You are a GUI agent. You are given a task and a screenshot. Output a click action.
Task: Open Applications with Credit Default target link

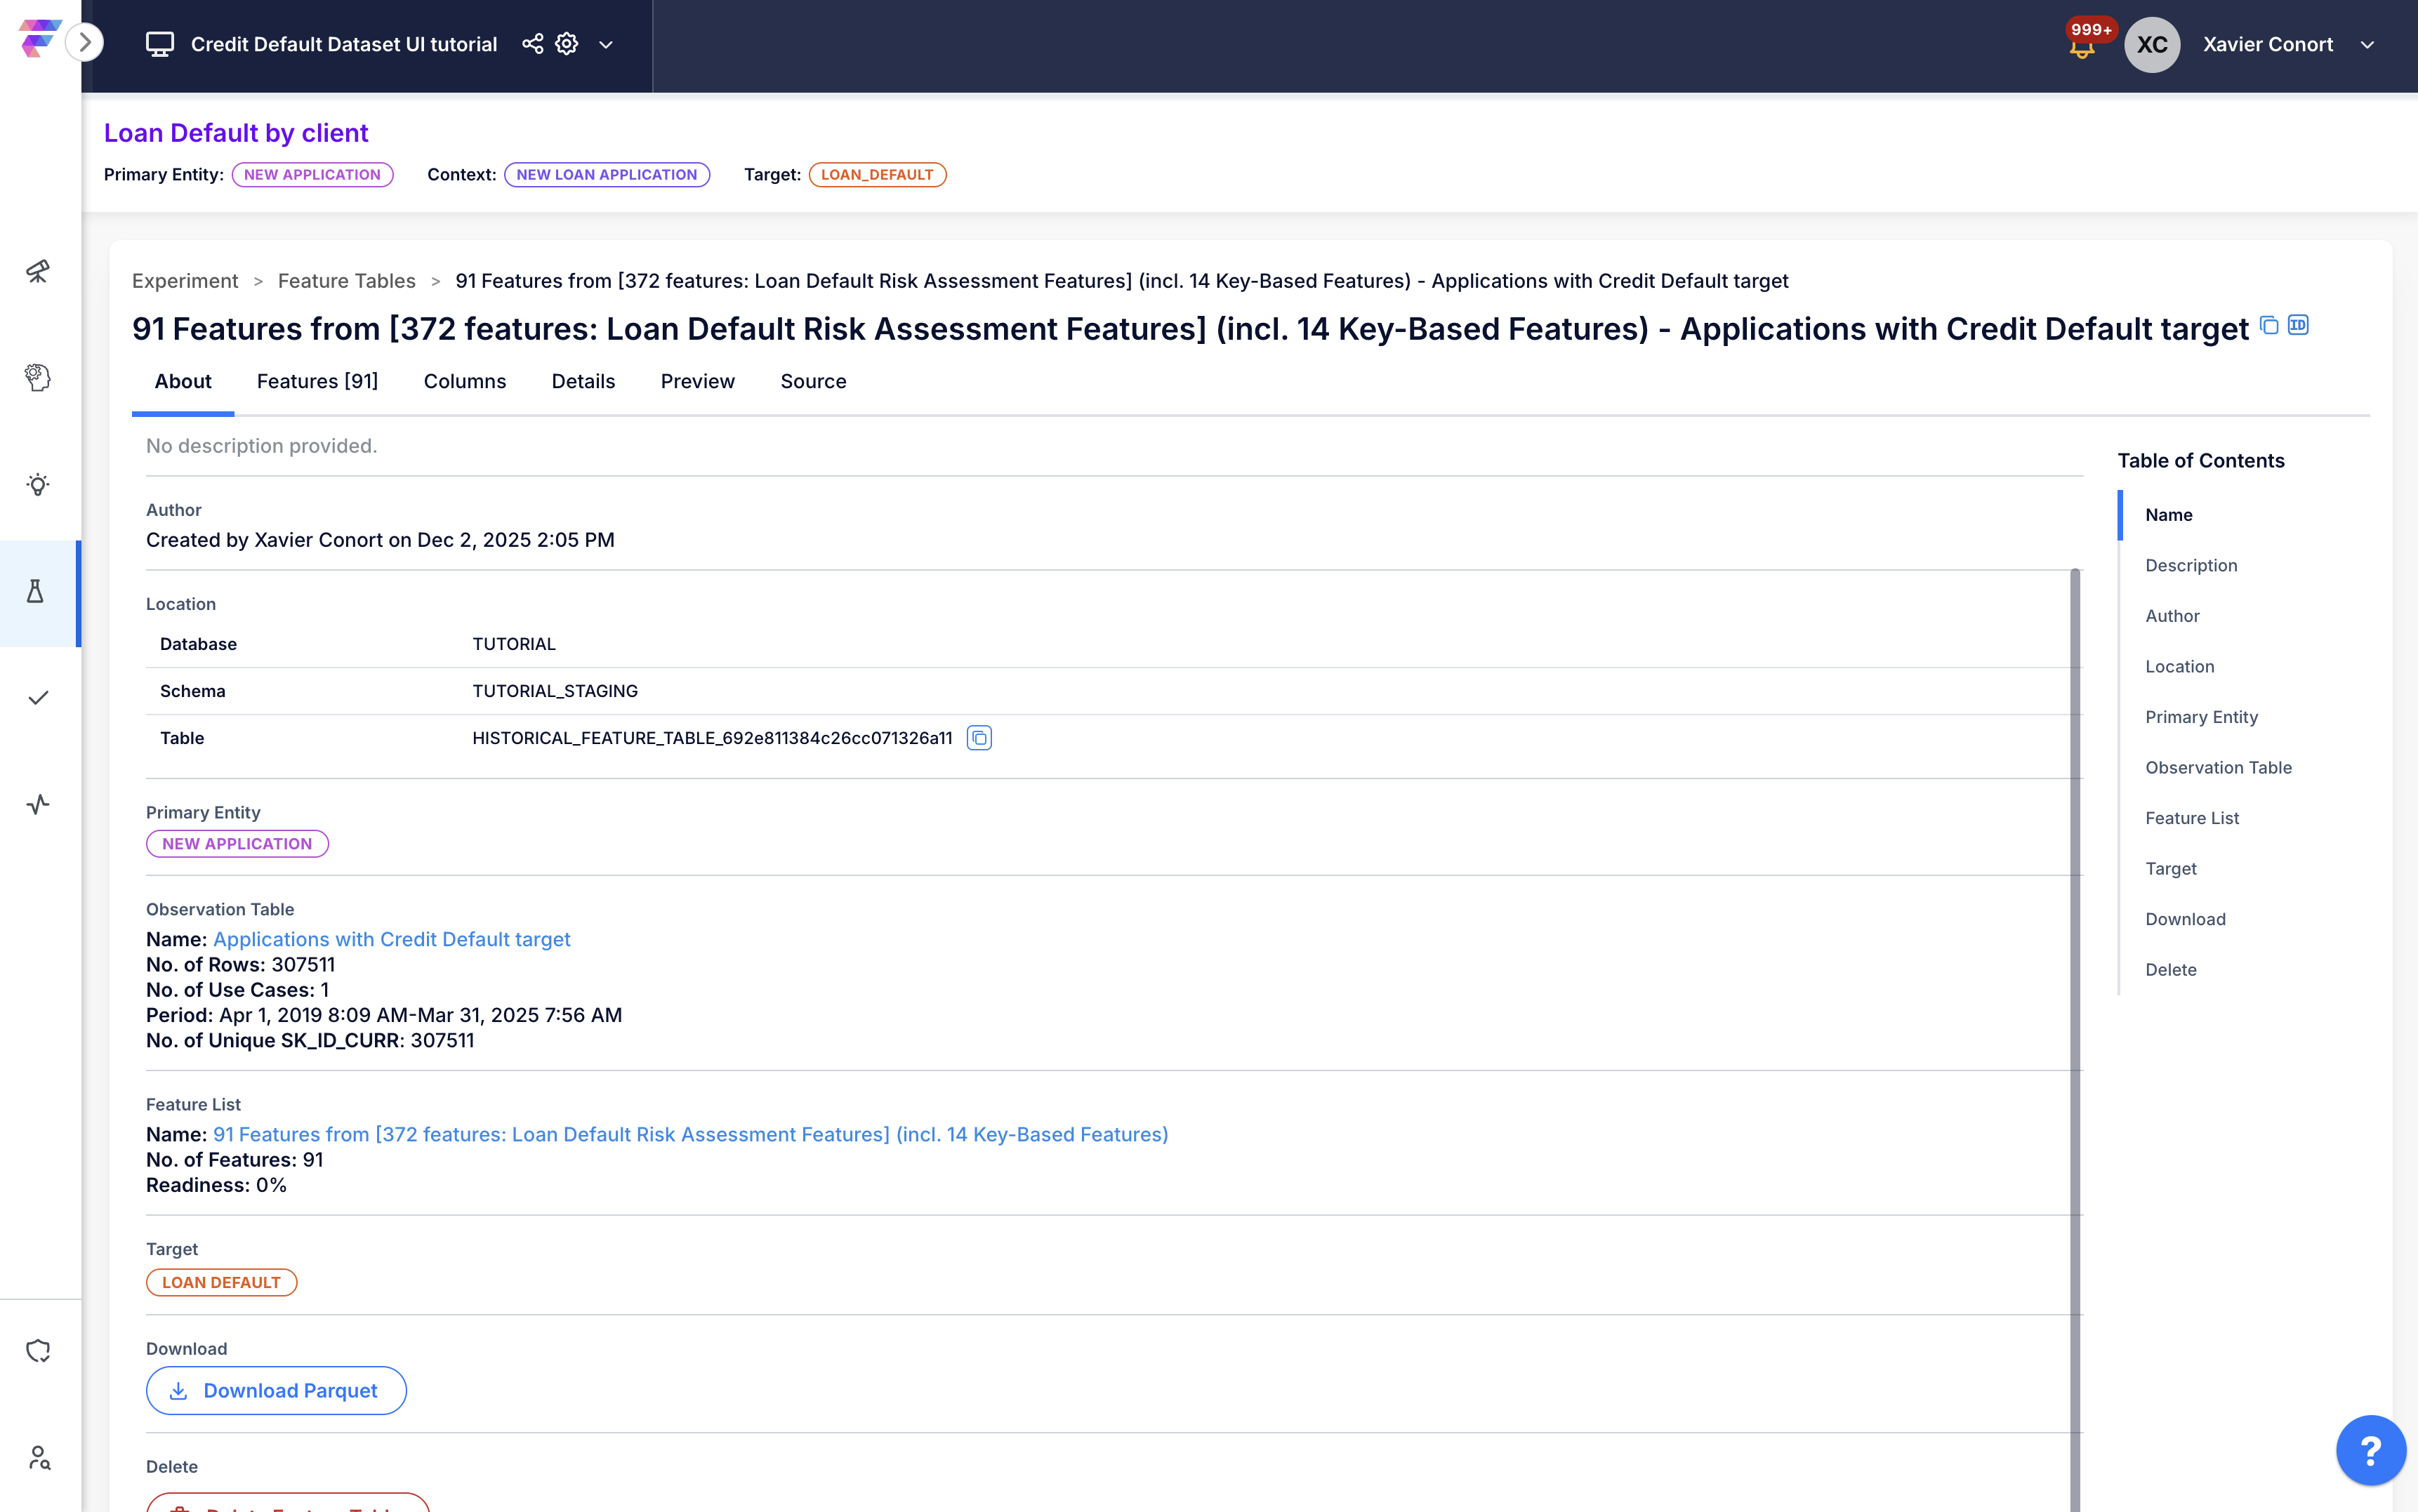[x=391, y=939]
